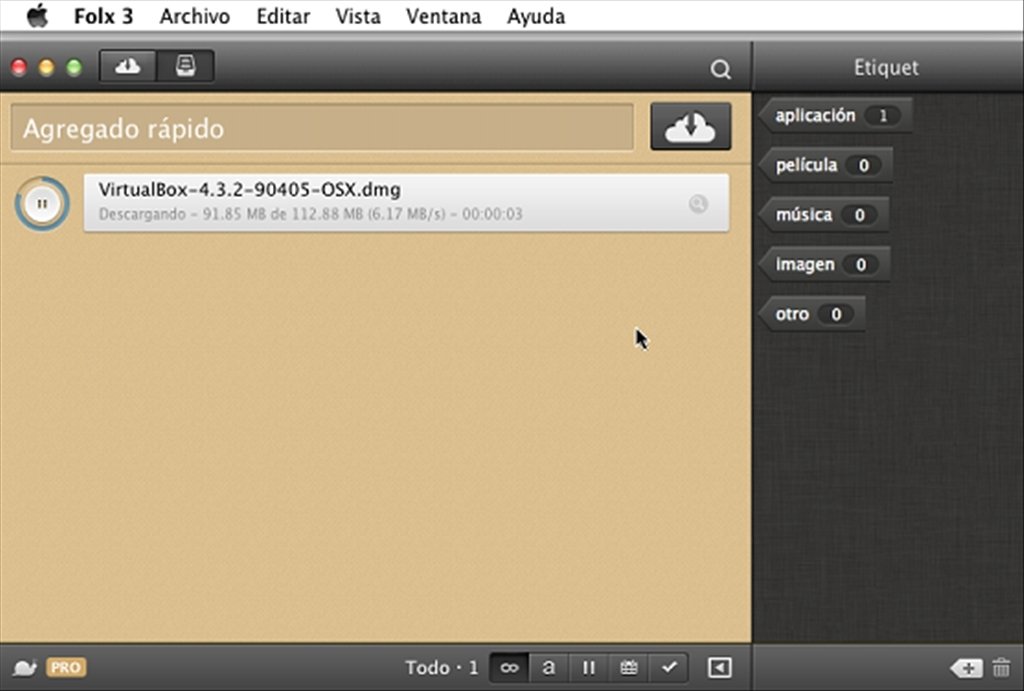Open the Apple menu
The image size is (1024, 691).
pyautogui.click(x=37, y=16)
